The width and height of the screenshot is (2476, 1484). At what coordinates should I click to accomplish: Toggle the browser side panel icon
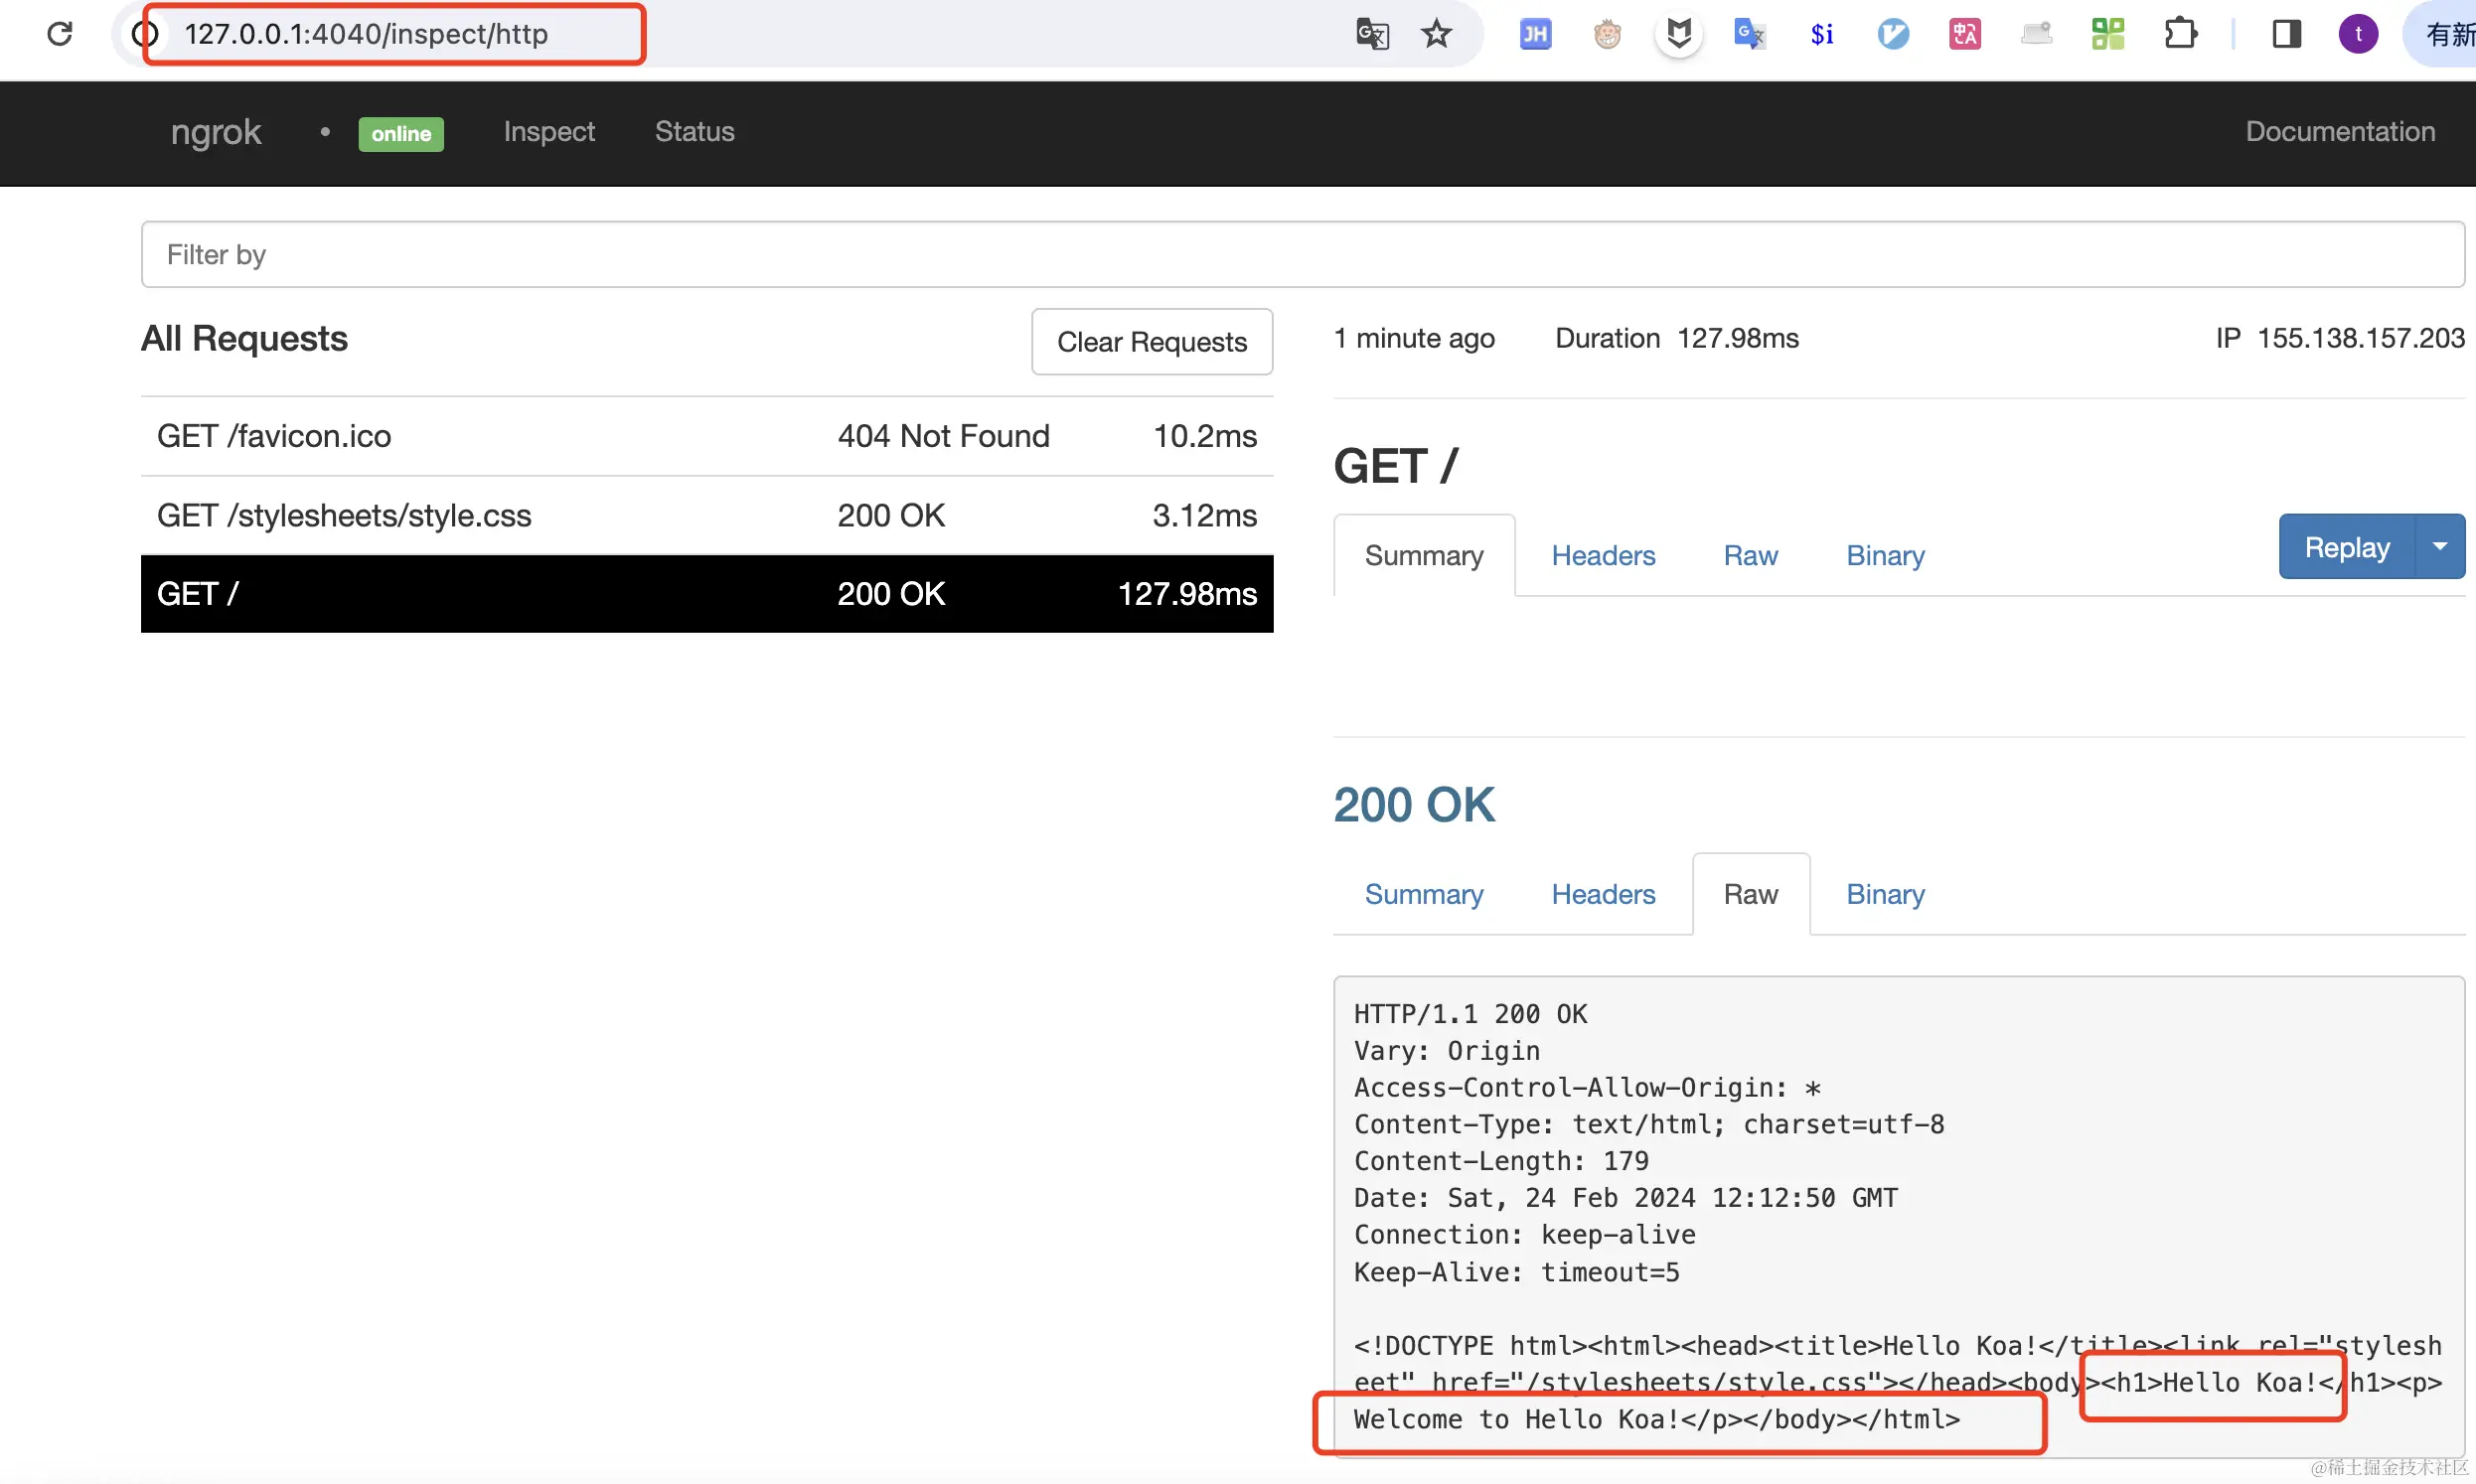tap(2286, 34)
